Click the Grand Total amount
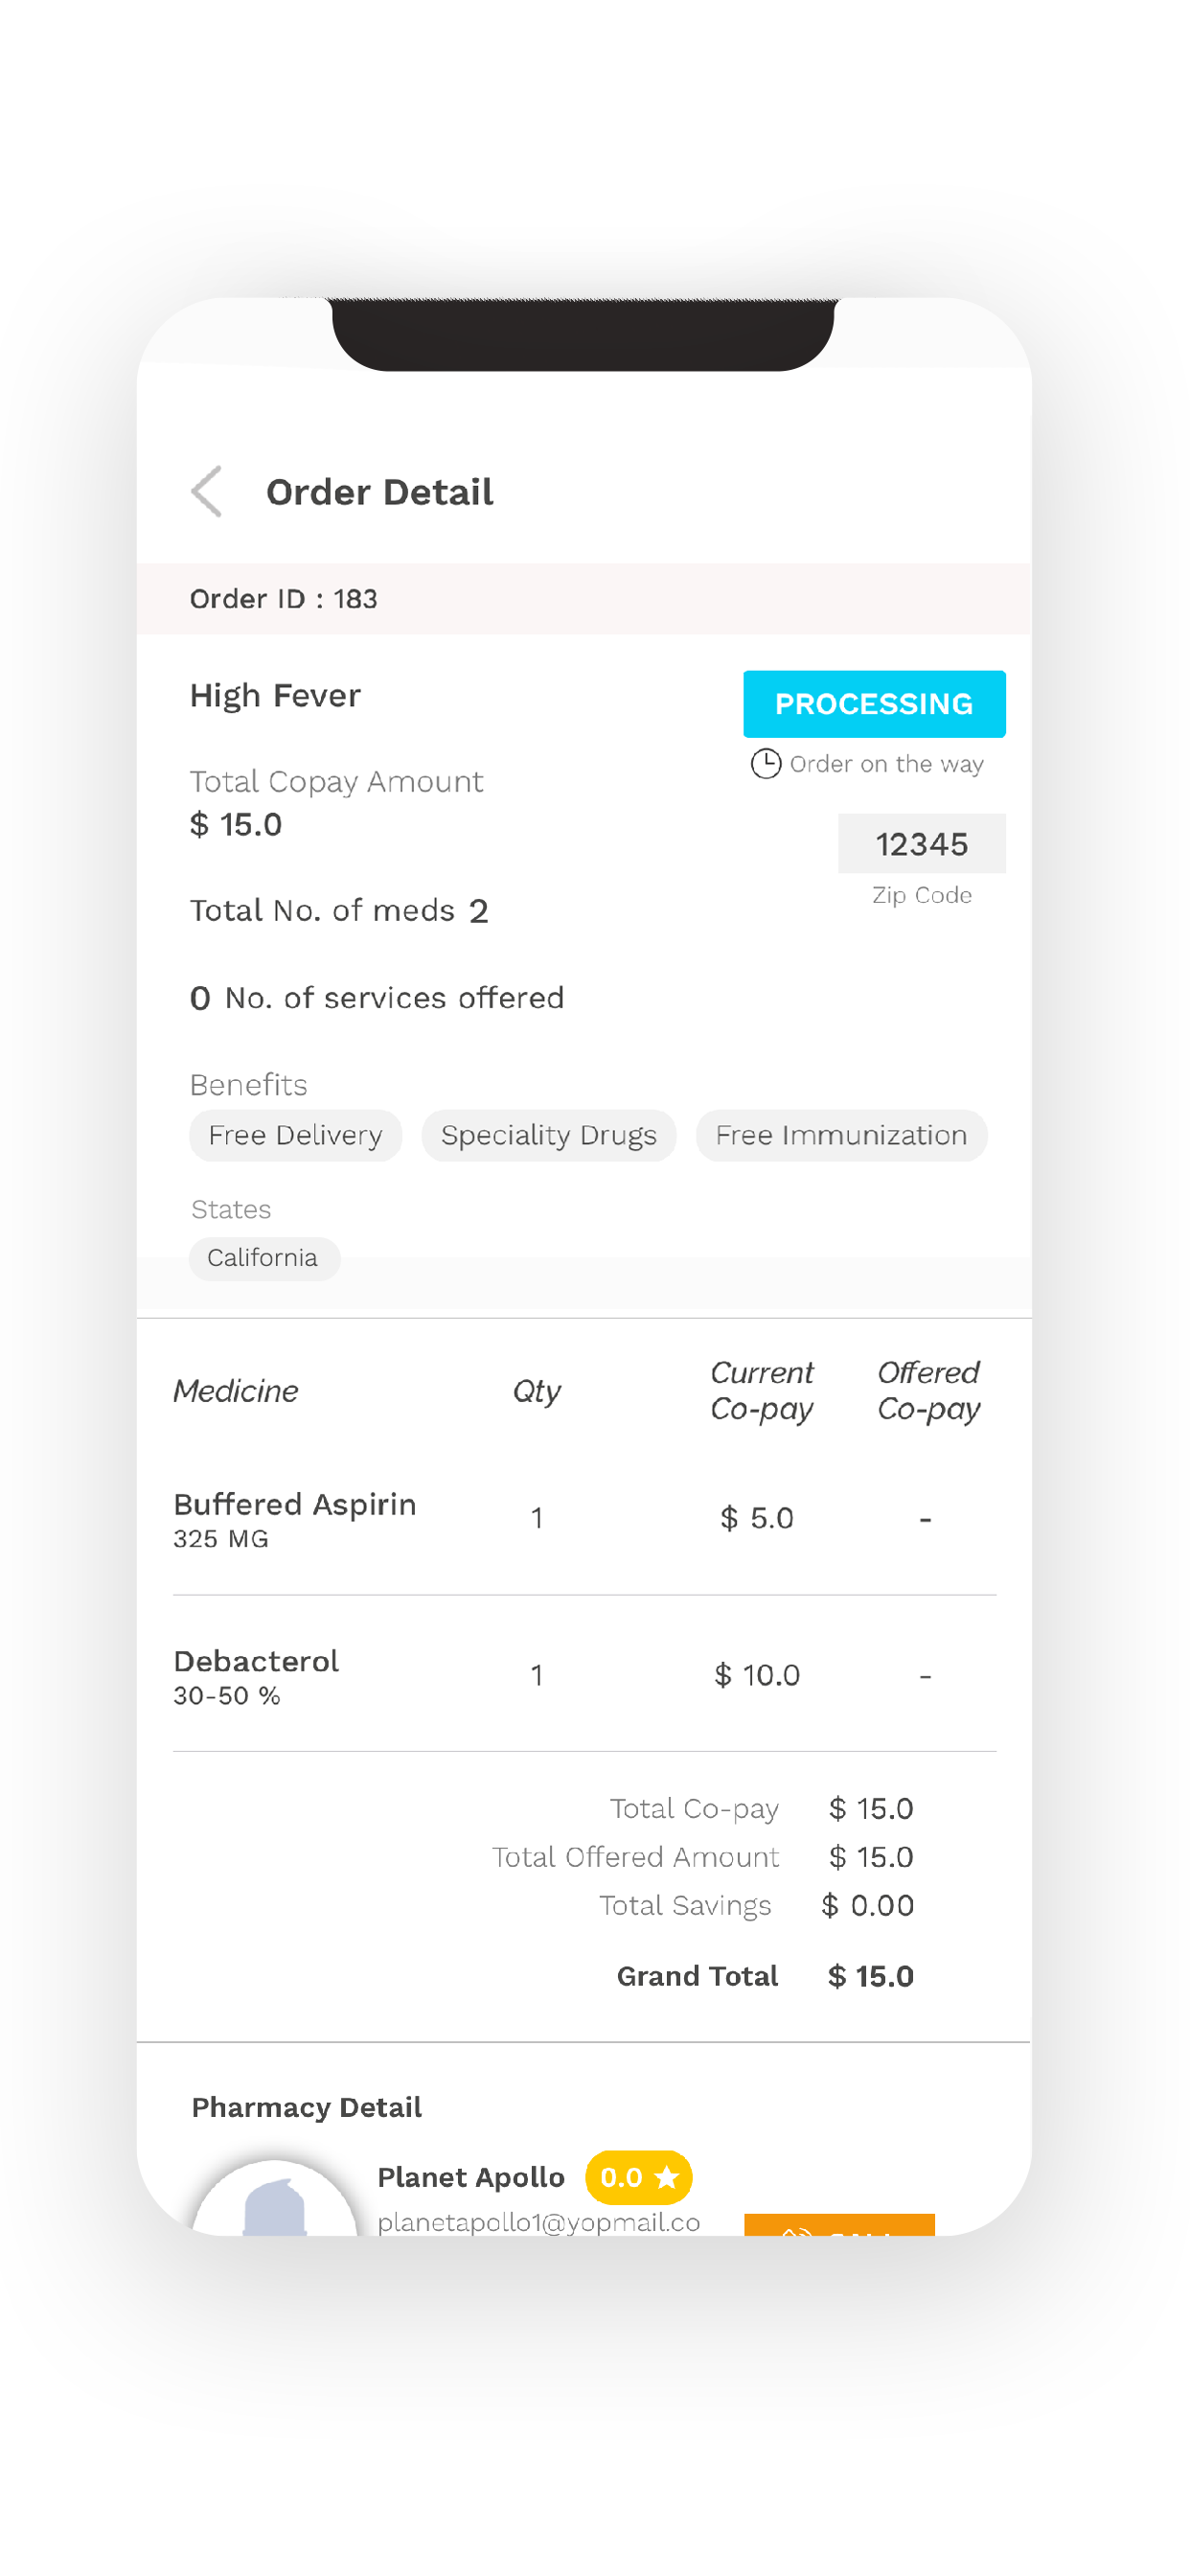 tap(870, 1976)
